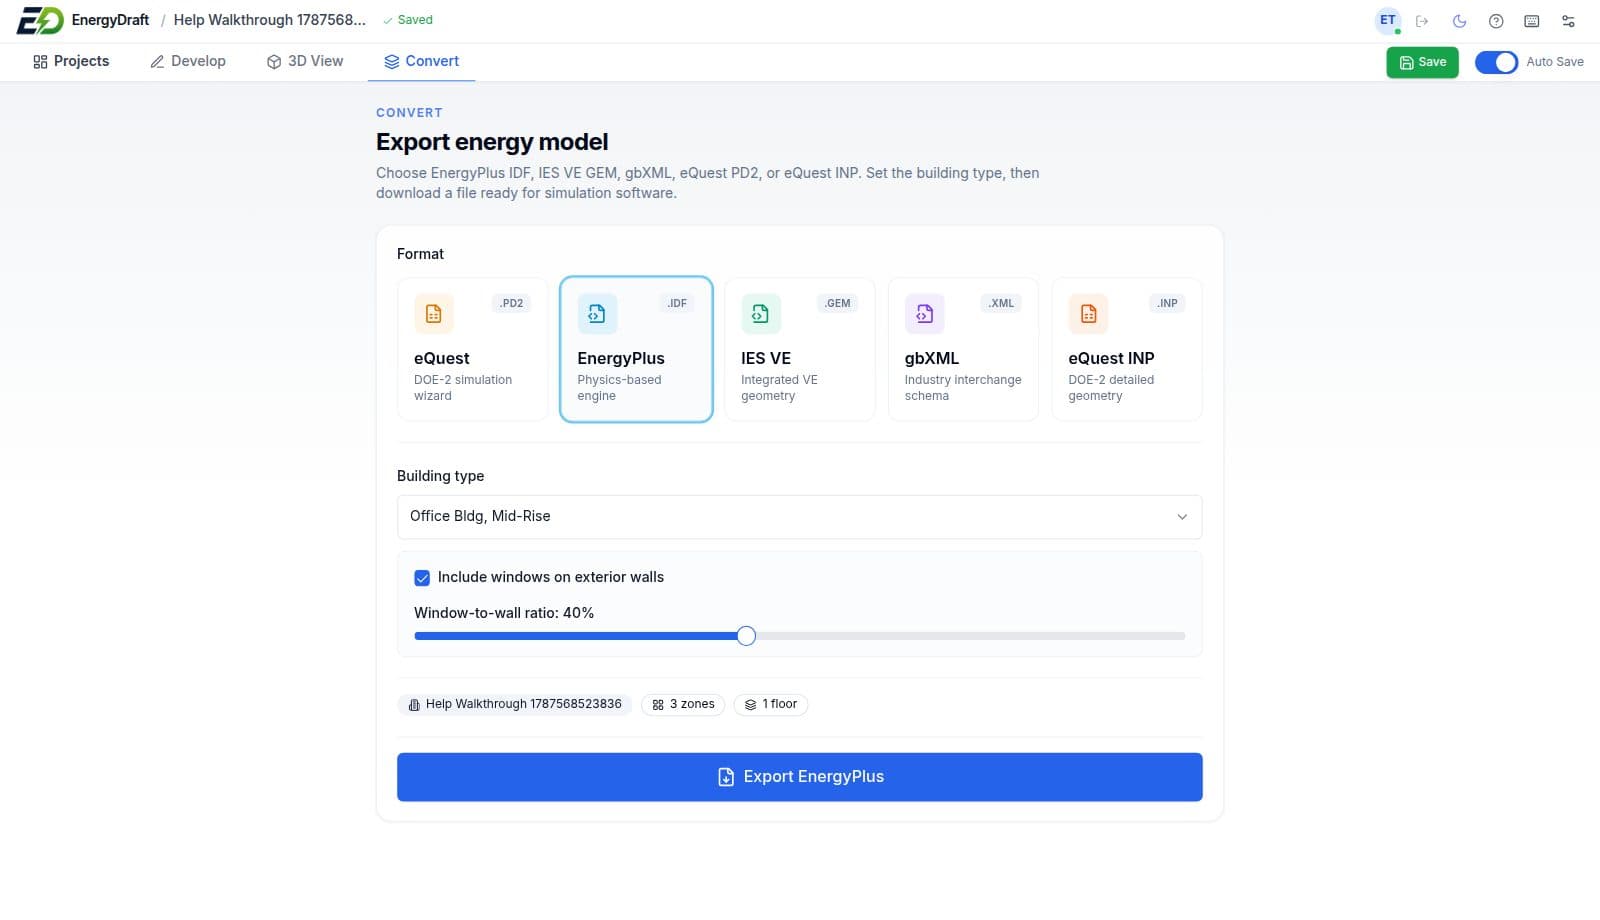
Task: Open the help question mark icon
Action: pos(1496,21)
